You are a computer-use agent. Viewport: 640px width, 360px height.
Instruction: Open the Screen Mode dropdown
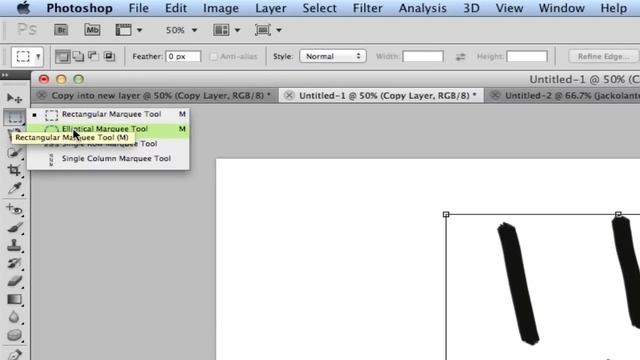(268, 30)
